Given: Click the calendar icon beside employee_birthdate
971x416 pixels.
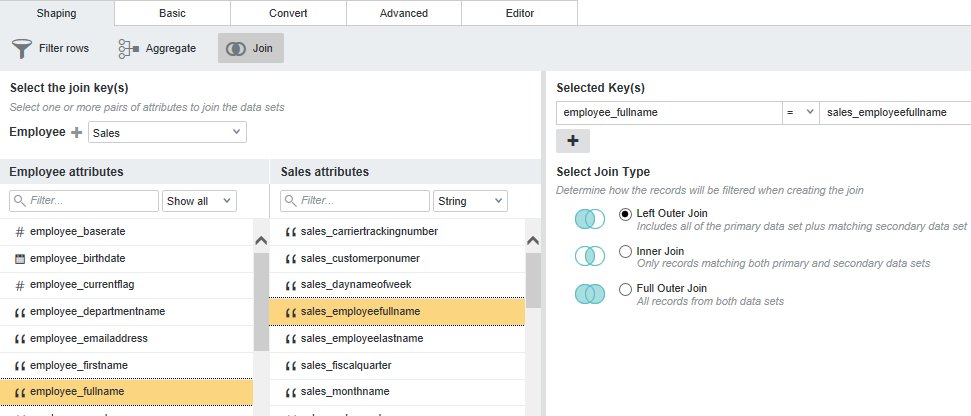Looking at the screenshot, I should pyautogui.click(x=20, y=258).
